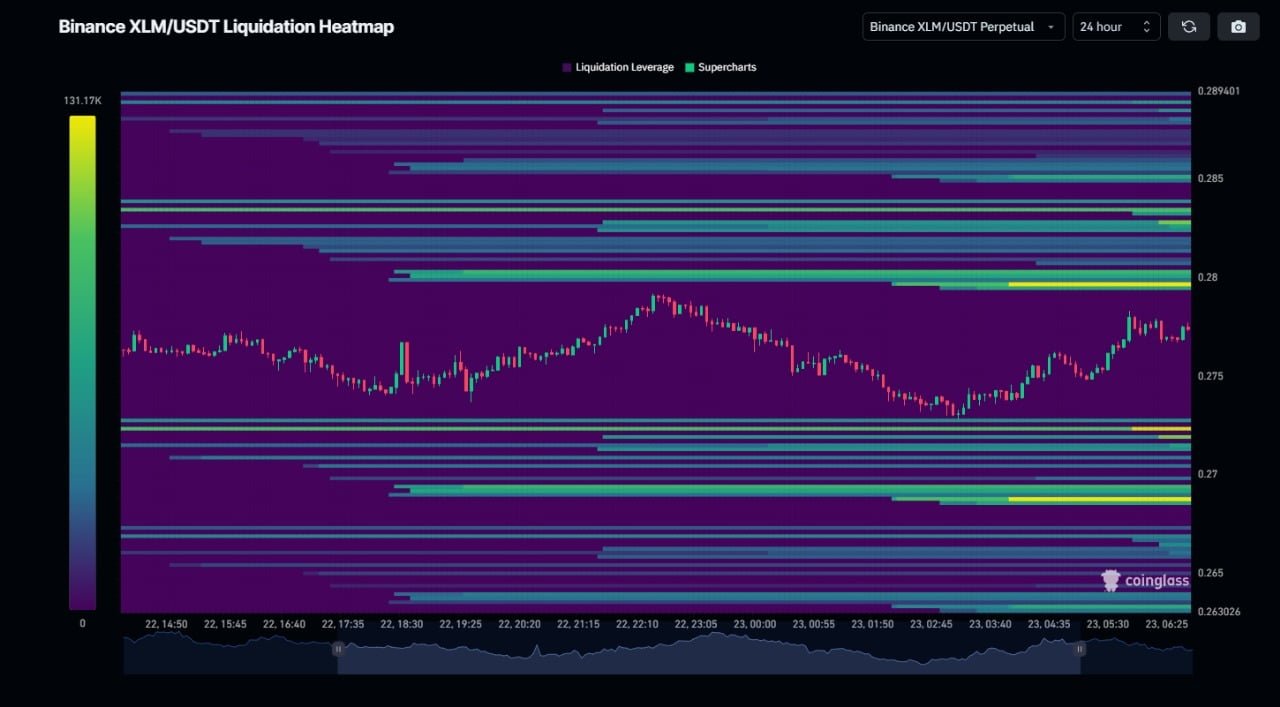Click the bright yellow liquidation band below 0.28
Image resolution: width=1280 pixels, height=707 pixels.
point(1098,285)
